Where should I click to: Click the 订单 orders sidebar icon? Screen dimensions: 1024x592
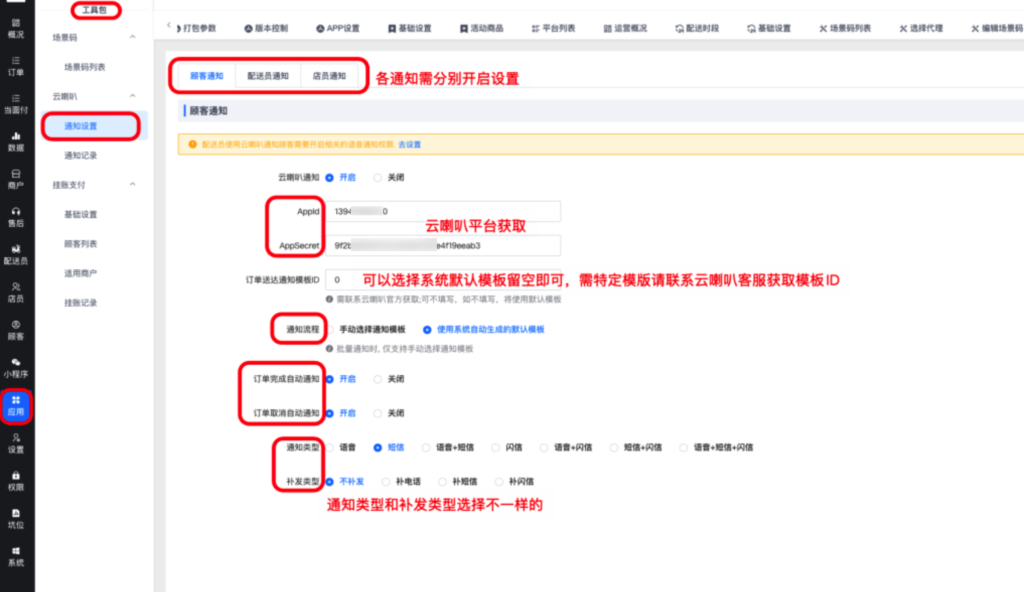pyautogui.click(x=16, y=65)
